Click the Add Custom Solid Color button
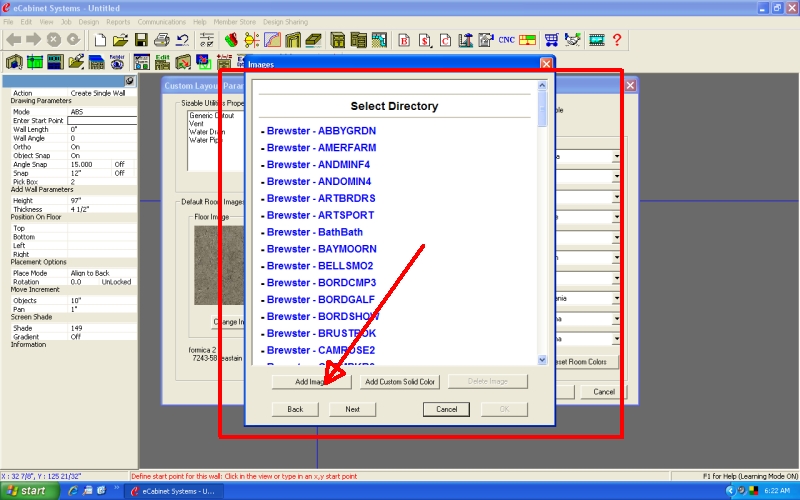 399,382
